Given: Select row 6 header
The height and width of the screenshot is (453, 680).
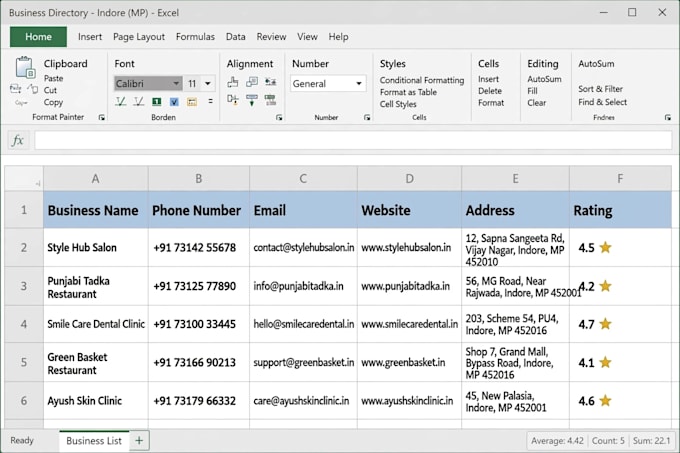Looking at the screenshot, I should click(24, 401).
